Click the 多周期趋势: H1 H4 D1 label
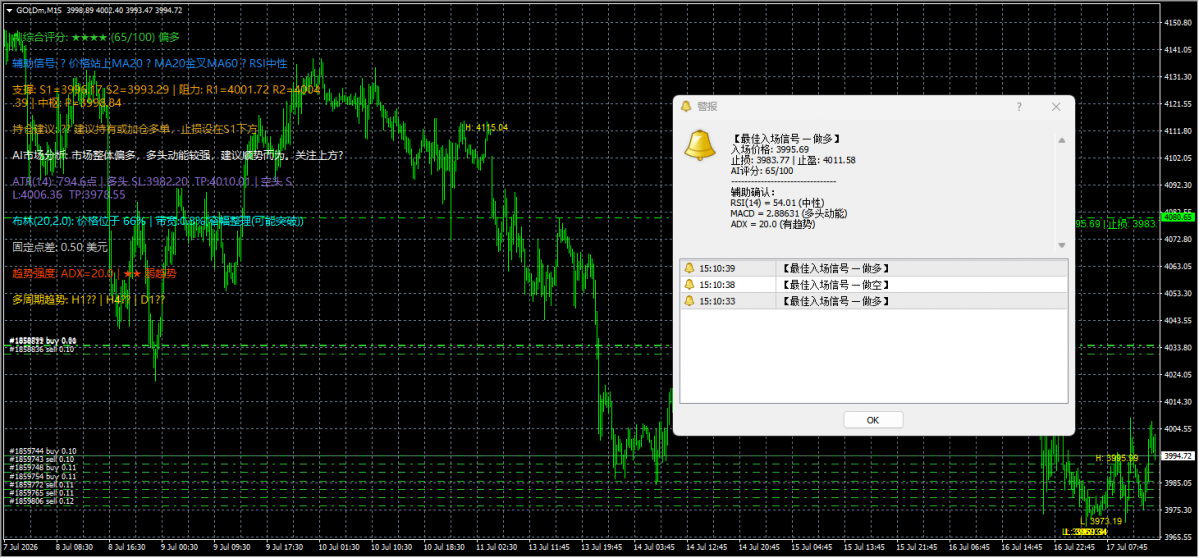 click(89, 300)
